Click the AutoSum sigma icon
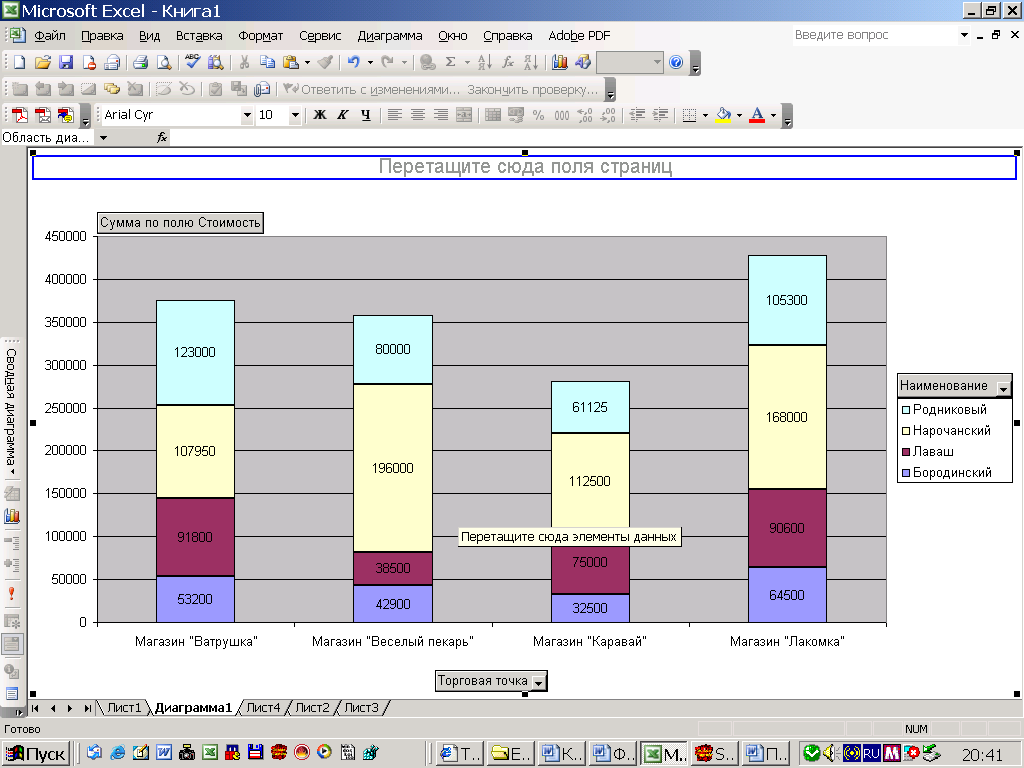 pos(451,62)
